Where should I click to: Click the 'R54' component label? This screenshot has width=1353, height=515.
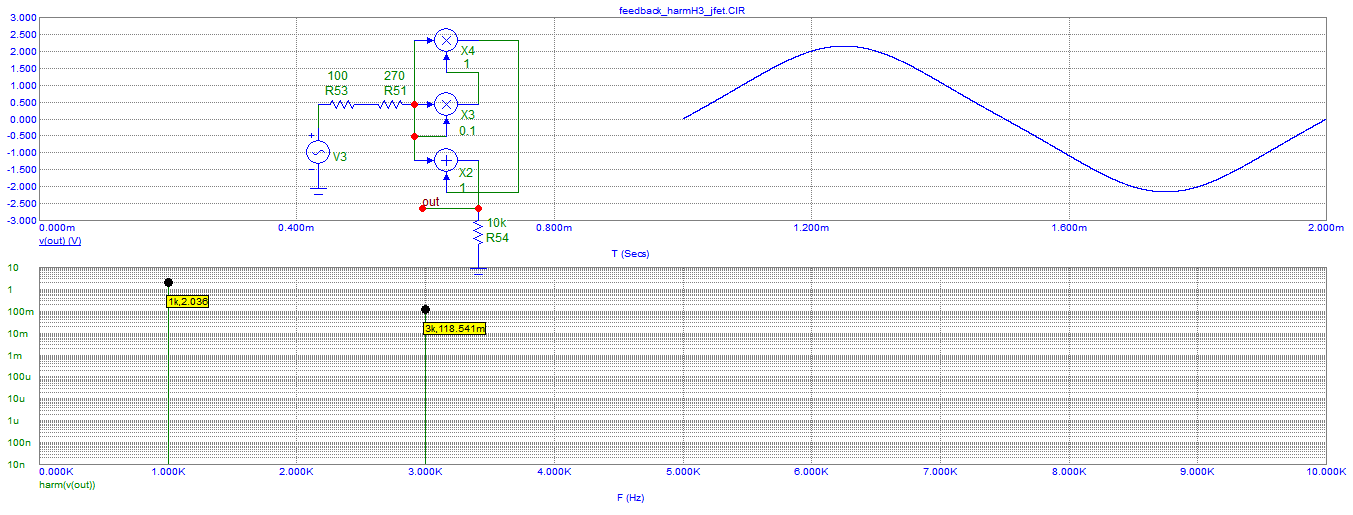[498, 238]
